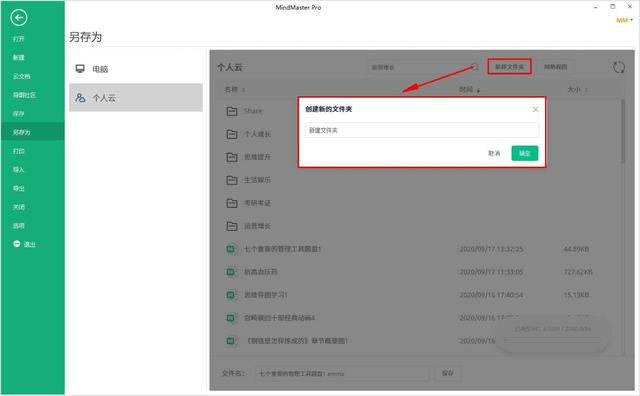The image size is (640, 396).
Task: Click the file list vertical scrollbar
Action: pos(623,131)
